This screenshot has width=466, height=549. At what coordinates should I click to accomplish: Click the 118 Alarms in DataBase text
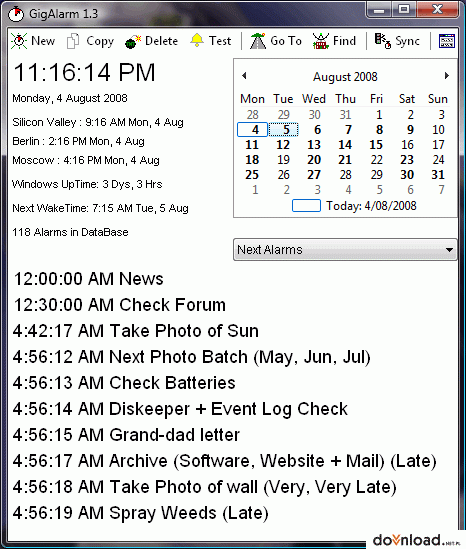[x=70, y=232]
